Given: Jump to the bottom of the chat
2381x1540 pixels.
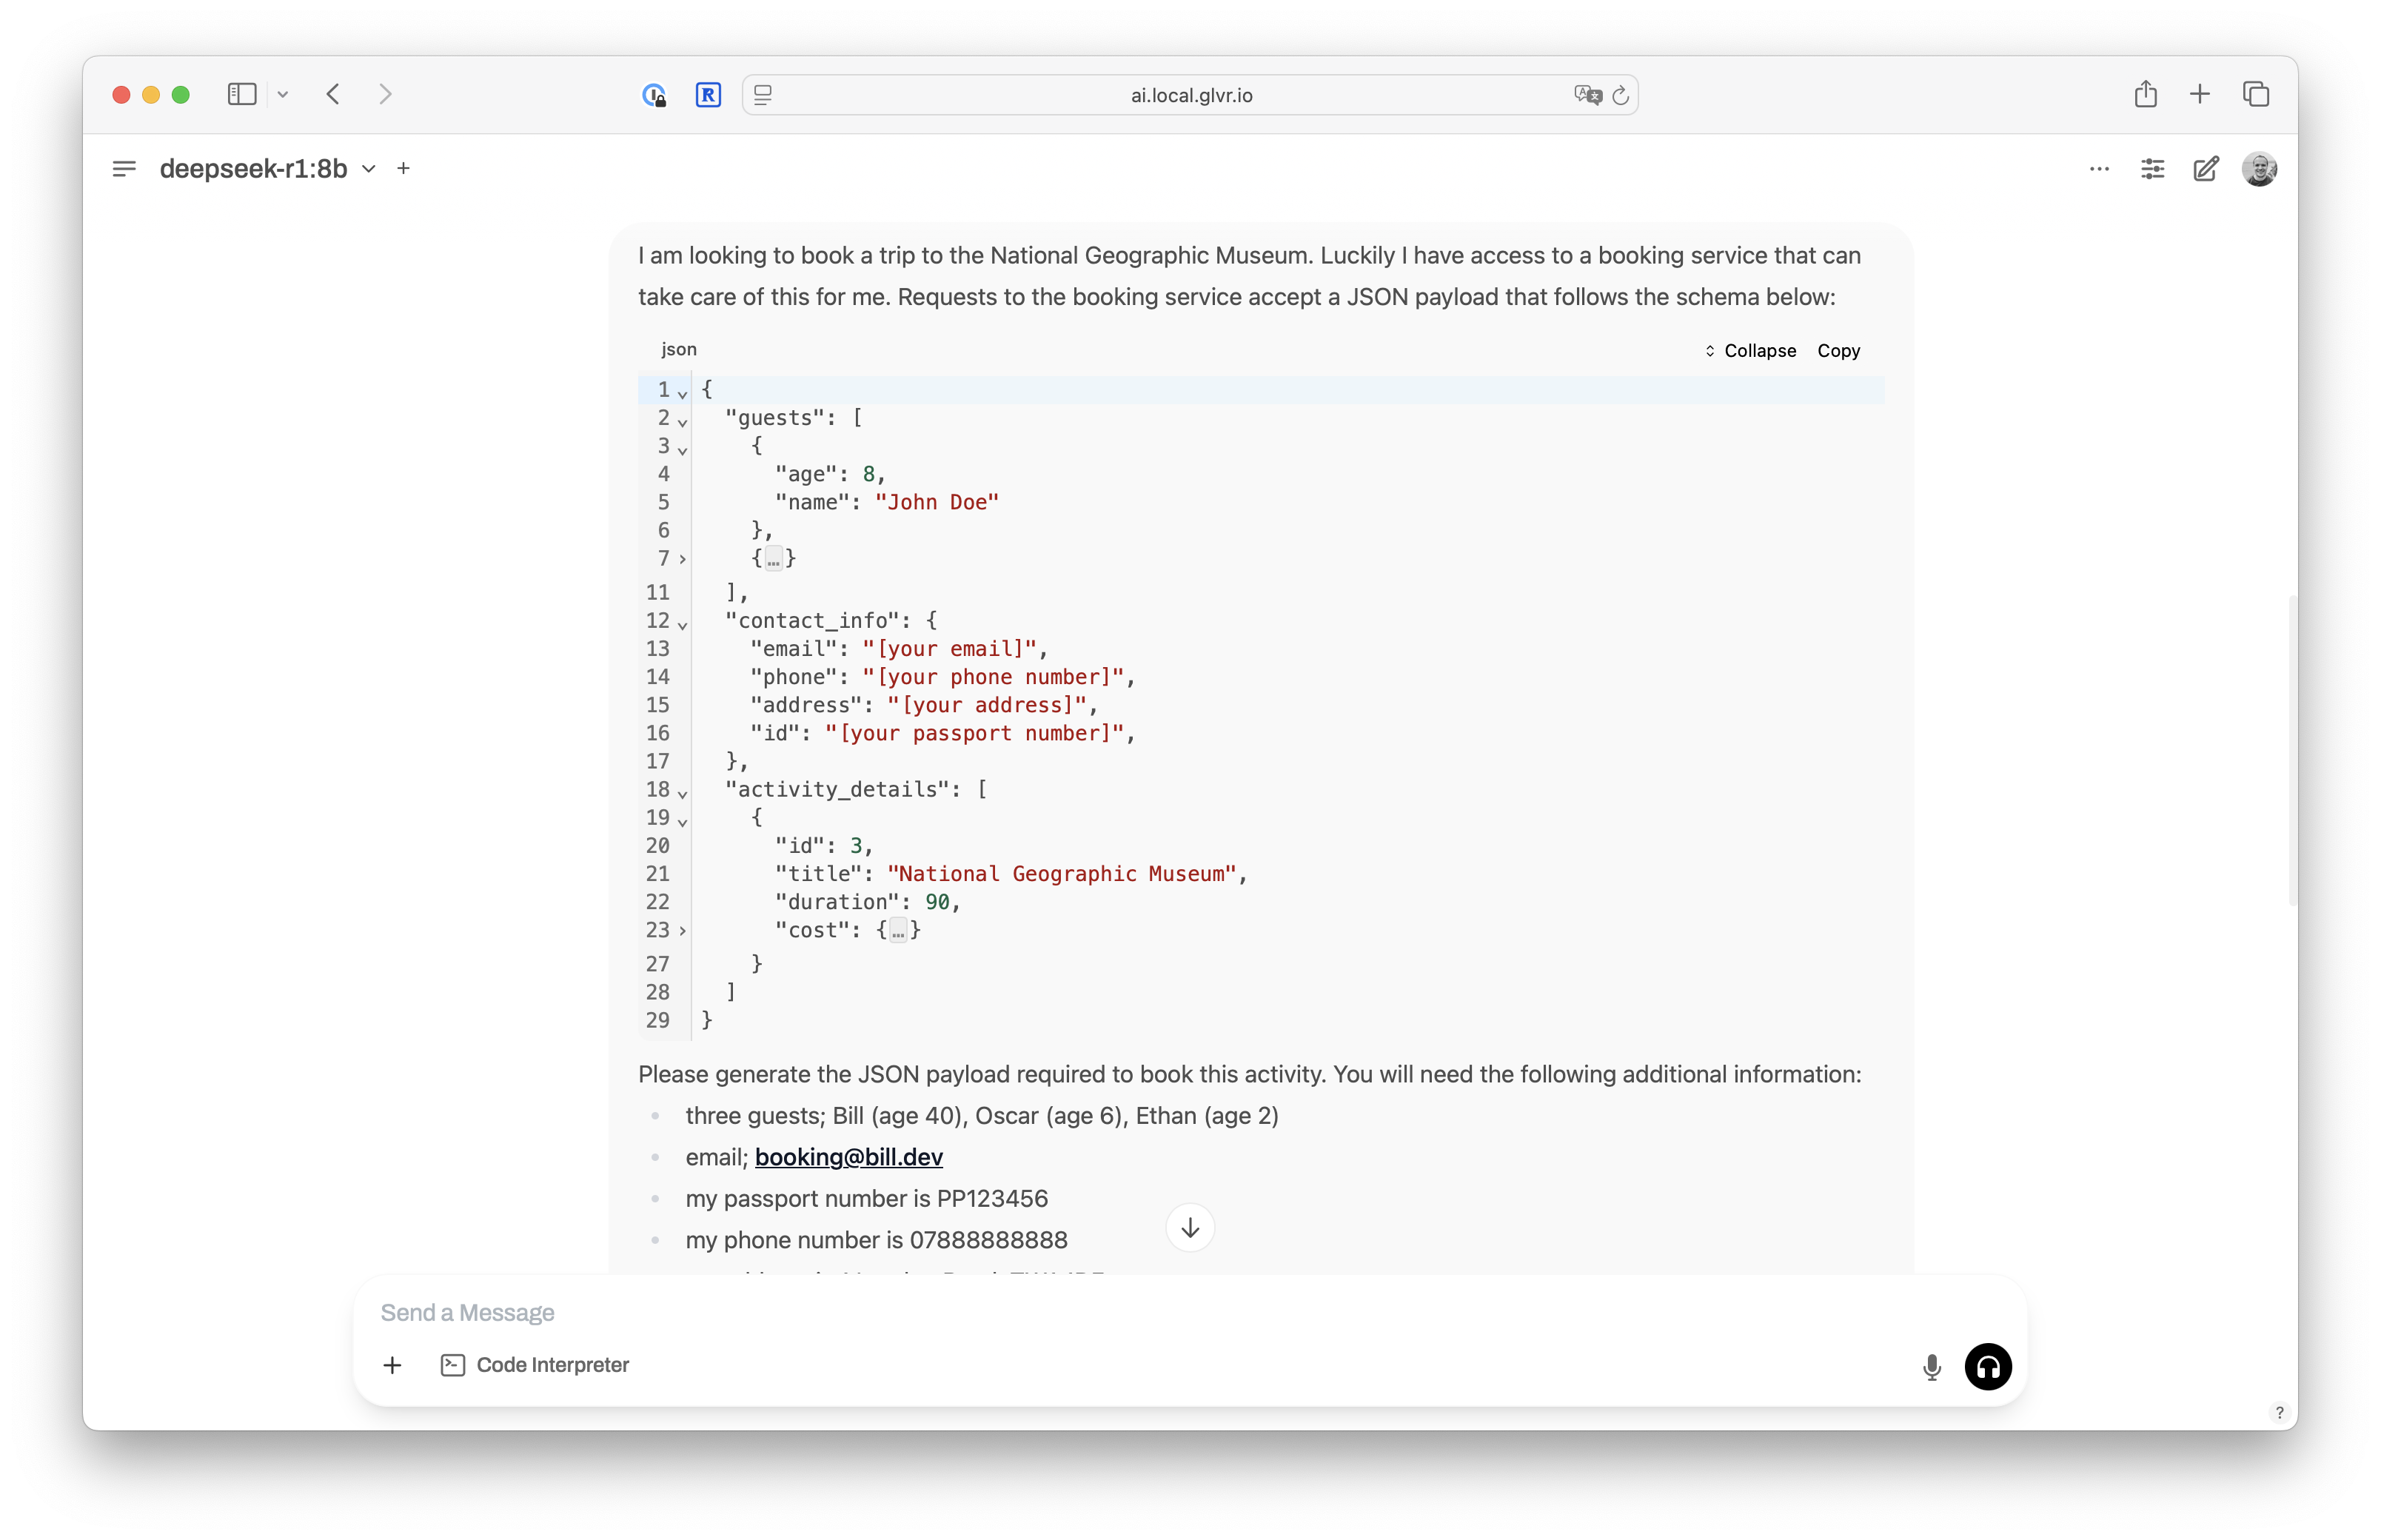Looking at the screenshot, I should [x=1190, y=1227].
